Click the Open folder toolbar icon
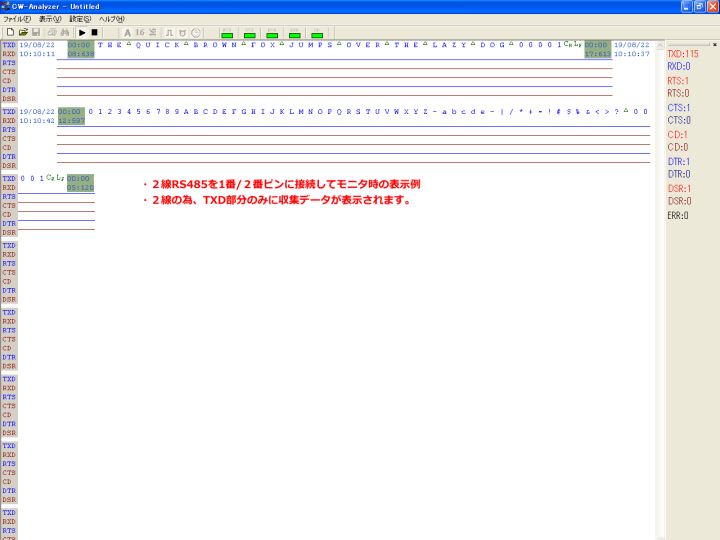 click(x=23, y=32)
